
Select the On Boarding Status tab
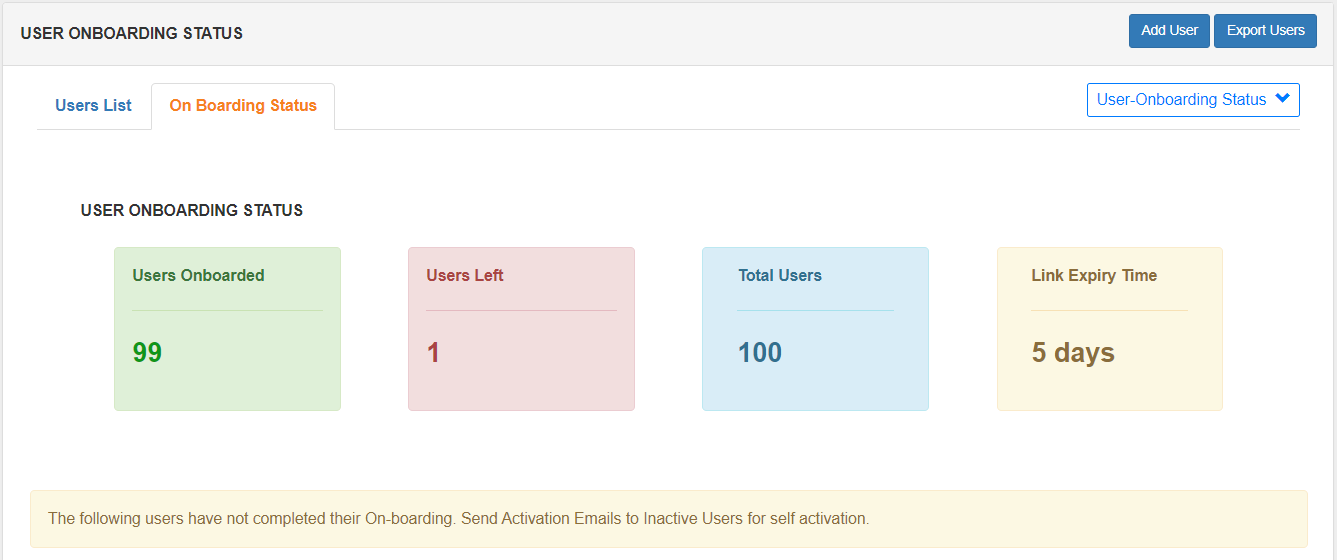[x=243, y=106]
